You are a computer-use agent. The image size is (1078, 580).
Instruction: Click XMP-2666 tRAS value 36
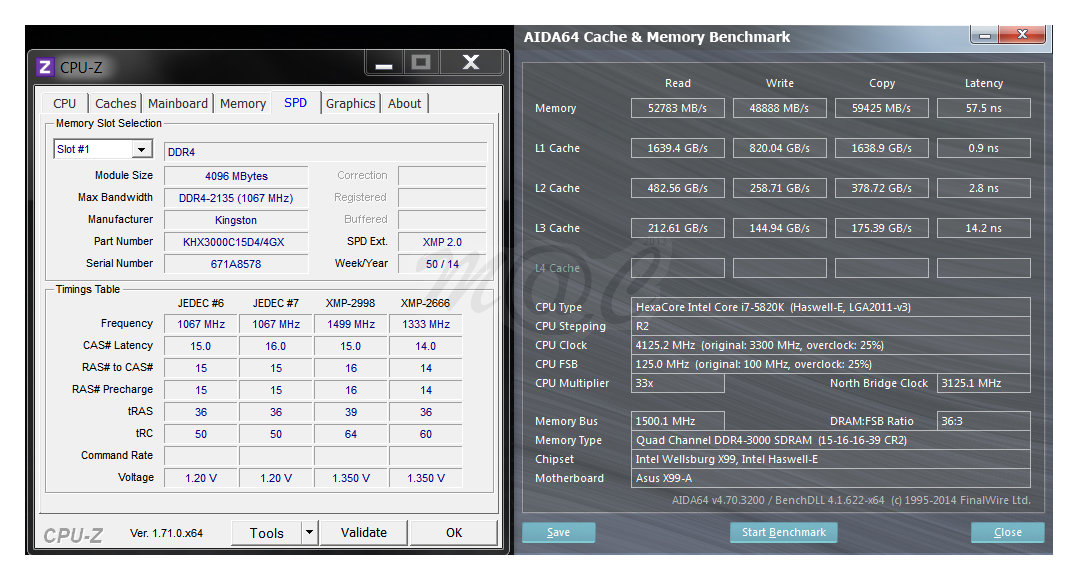tap(426, 412)
